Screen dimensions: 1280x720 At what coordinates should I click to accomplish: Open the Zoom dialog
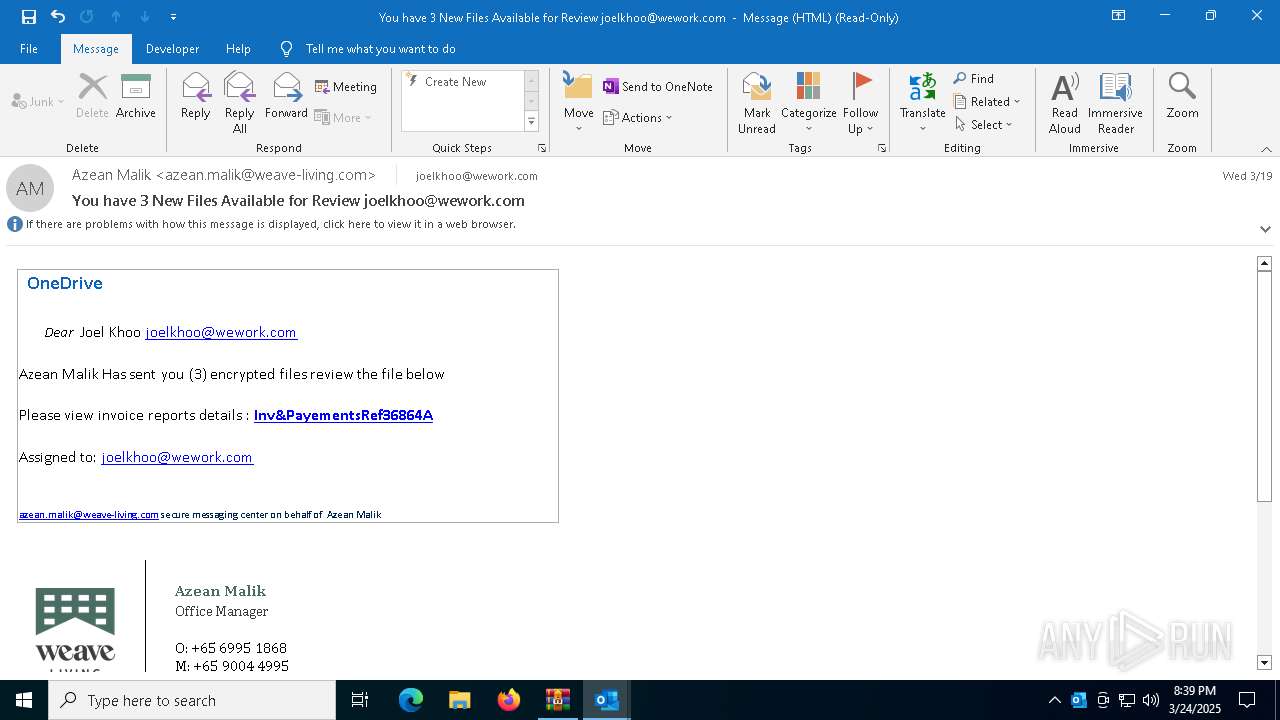point(1182,97)
